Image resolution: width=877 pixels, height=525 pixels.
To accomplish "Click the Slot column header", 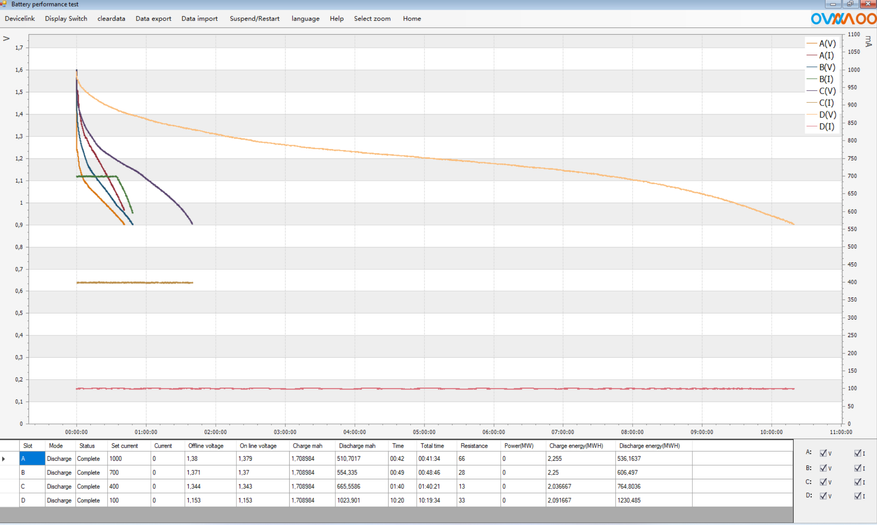I will [x=32, y=446].
